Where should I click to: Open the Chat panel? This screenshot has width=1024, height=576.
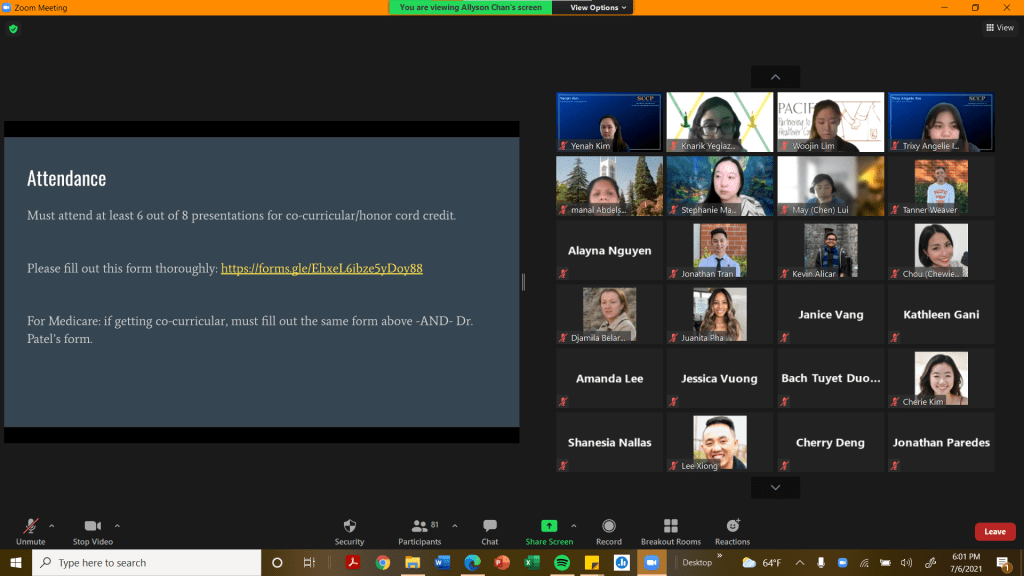click(x=490, y=526)
